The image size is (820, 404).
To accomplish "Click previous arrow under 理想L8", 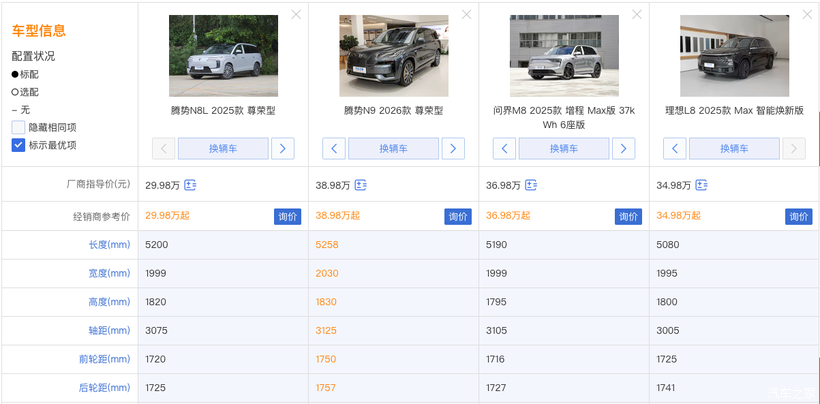I will 675,148.
